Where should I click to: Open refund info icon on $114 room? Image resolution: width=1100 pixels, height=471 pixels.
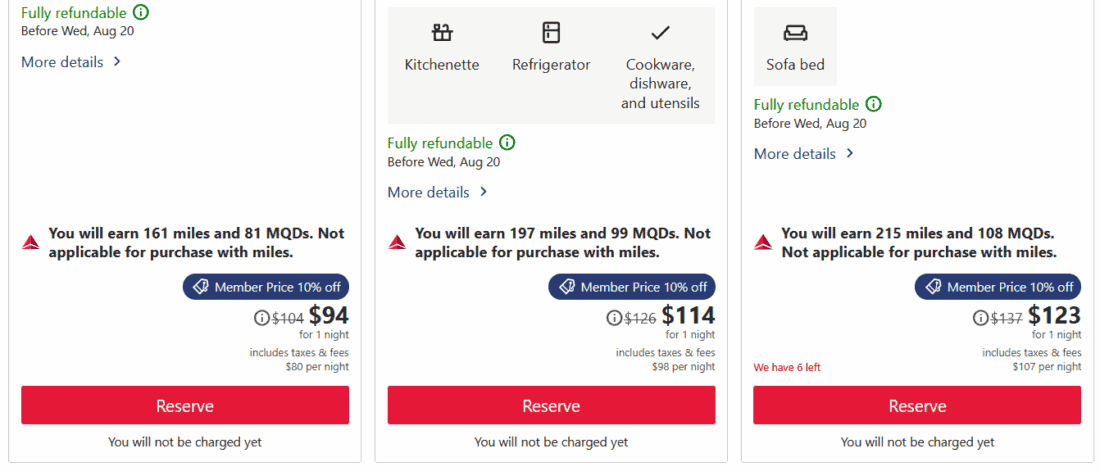(x=507, y=143)
